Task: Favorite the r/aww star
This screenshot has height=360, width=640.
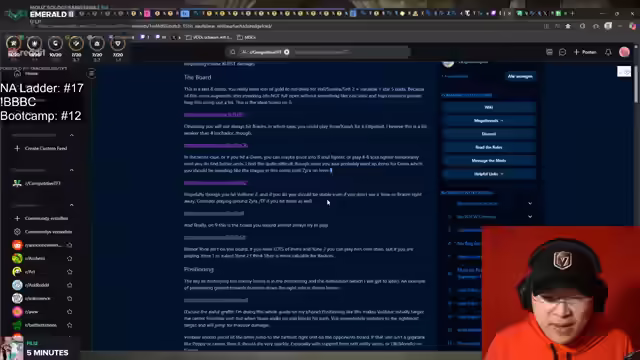Action: coord(69,312)
